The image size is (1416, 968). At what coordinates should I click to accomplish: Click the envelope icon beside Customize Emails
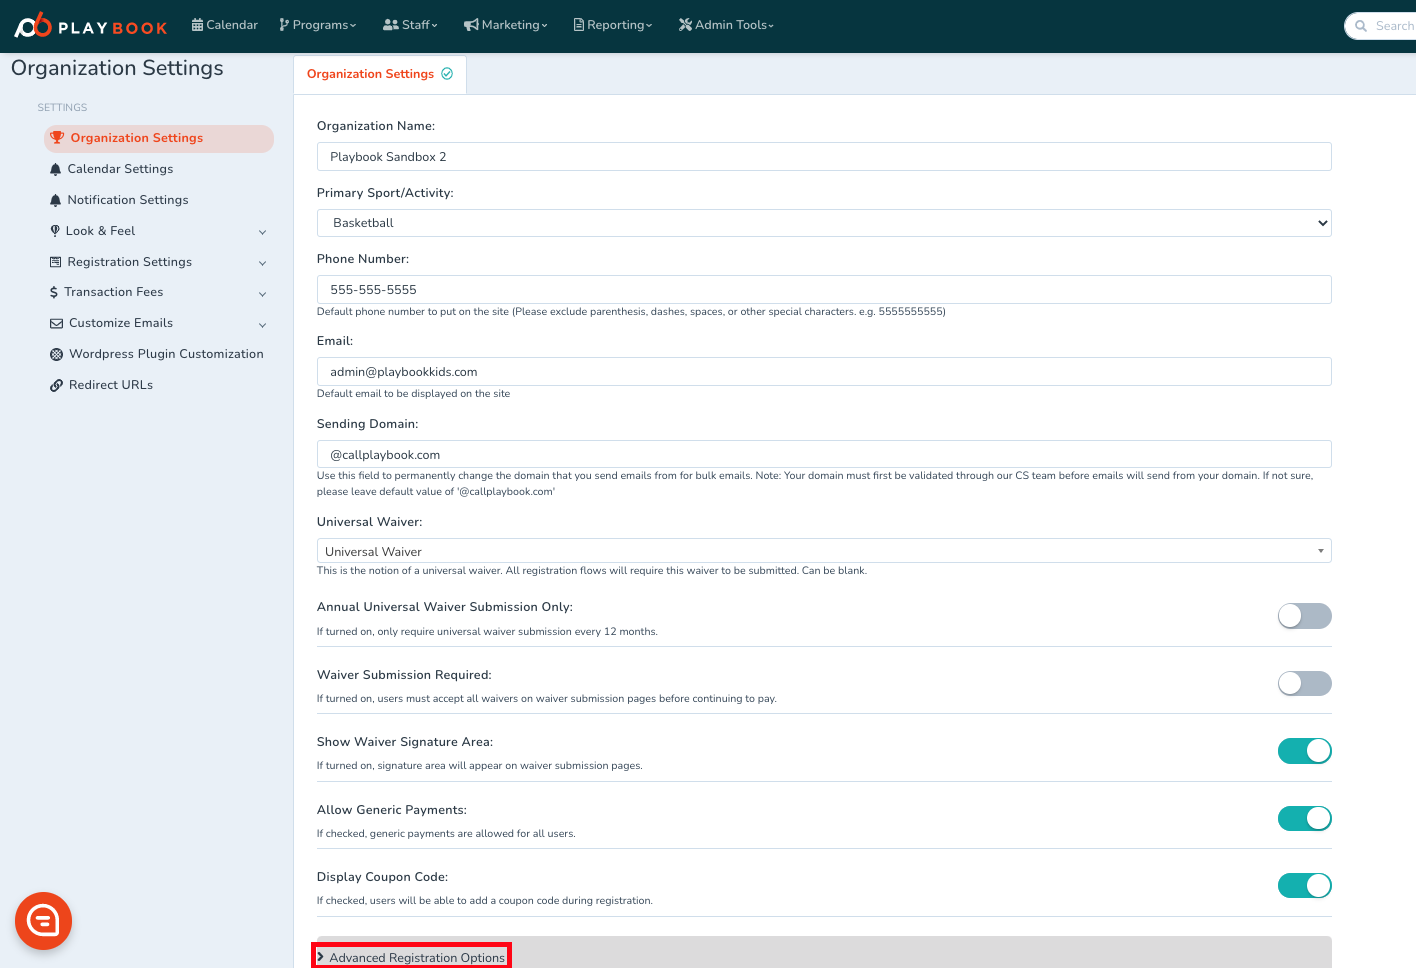pyautogui.click(x=57, y=324)
